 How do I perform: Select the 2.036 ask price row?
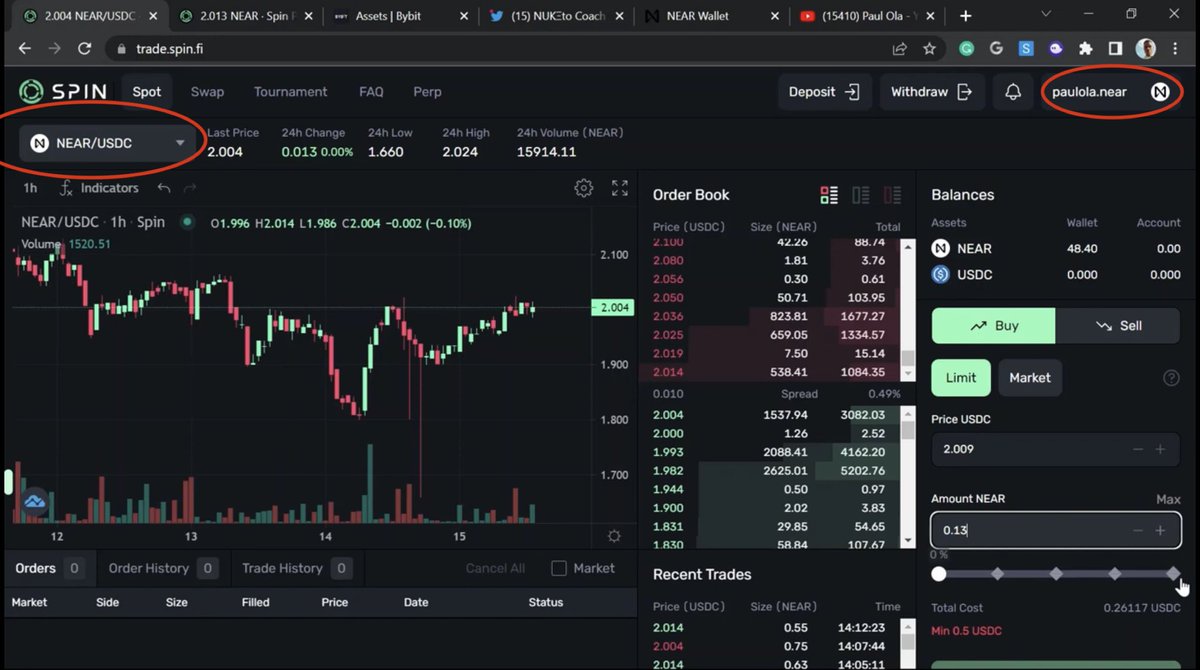pos(768,316)
